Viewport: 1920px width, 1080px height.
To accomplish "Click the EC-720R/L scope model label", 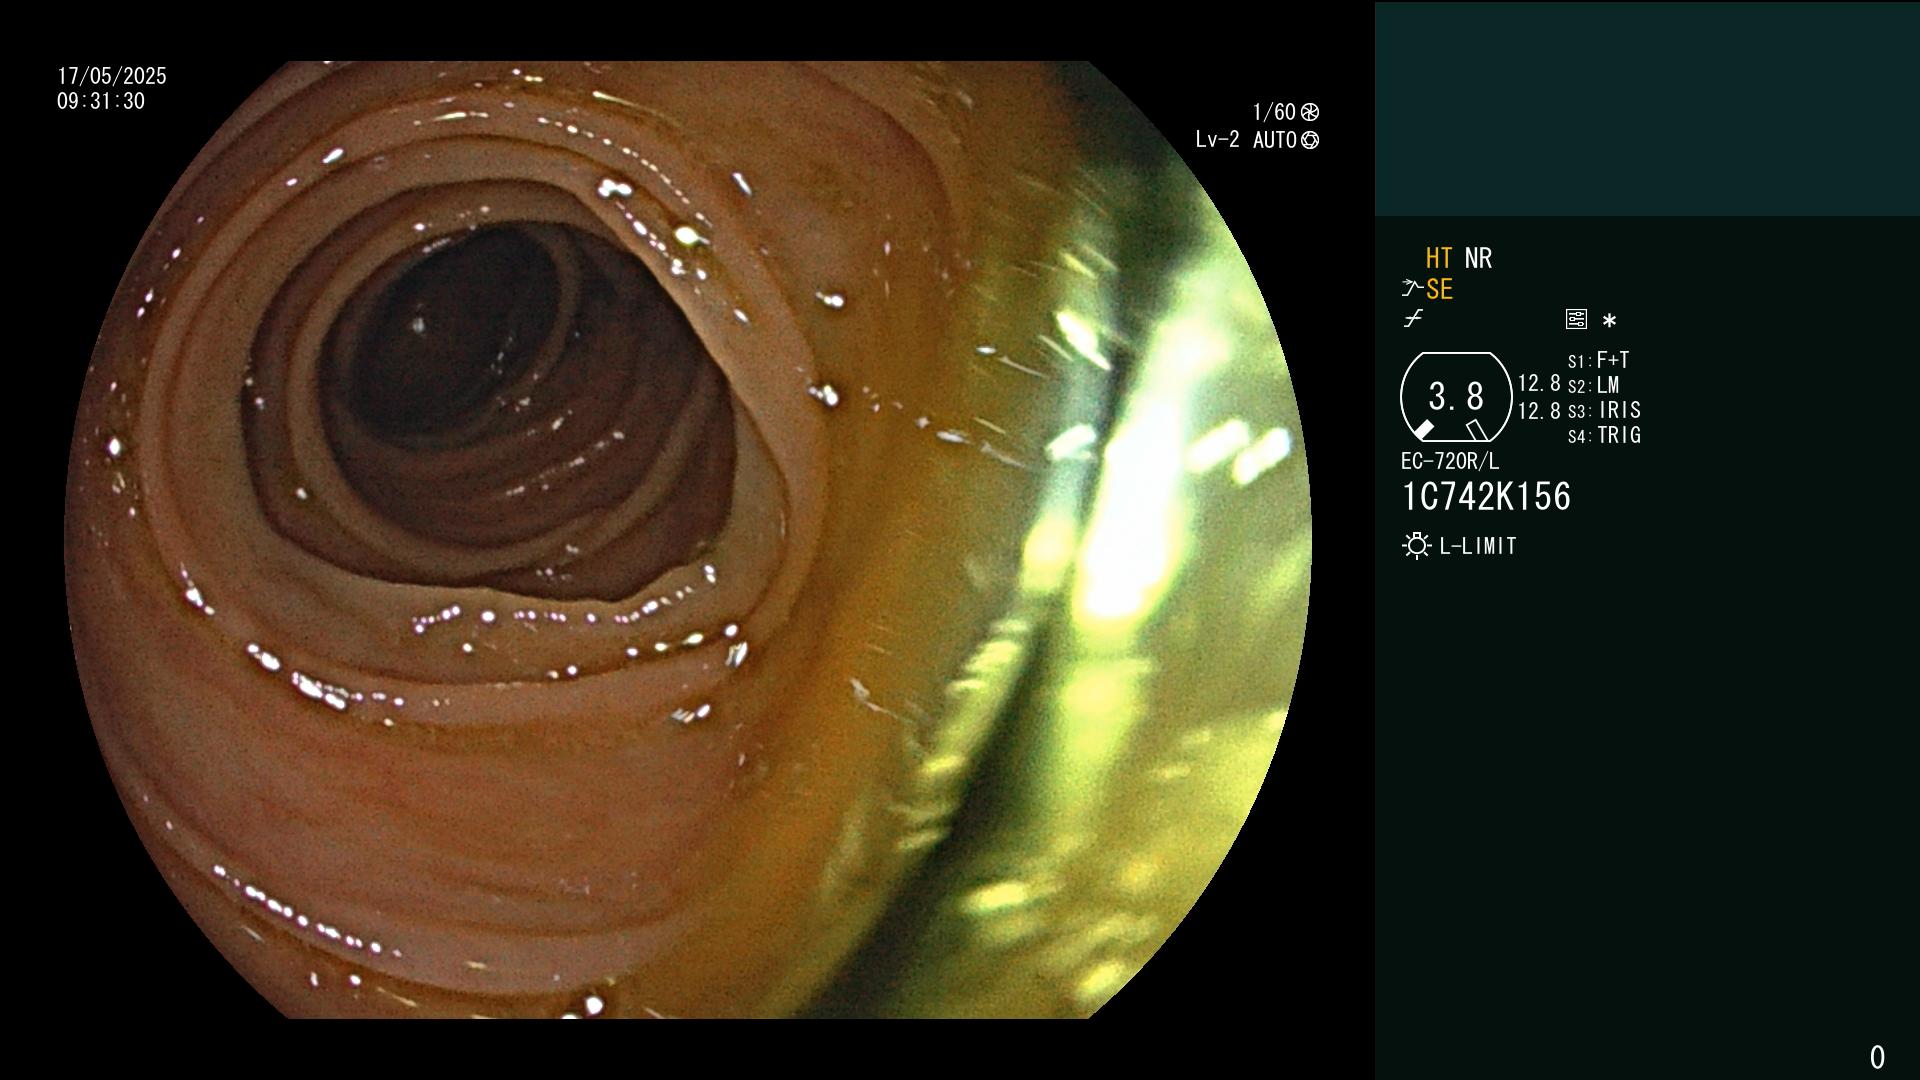I will tap(1450, 461).
